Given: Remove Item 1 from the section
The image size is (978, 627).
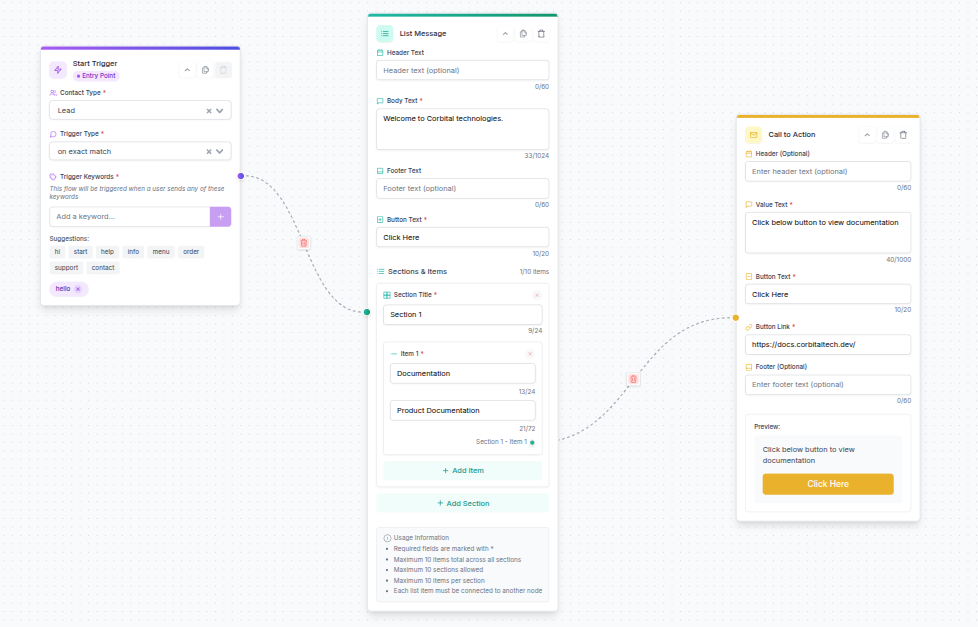Looking at the screenshot, I should pyautogui.click(x=530, y=354).
